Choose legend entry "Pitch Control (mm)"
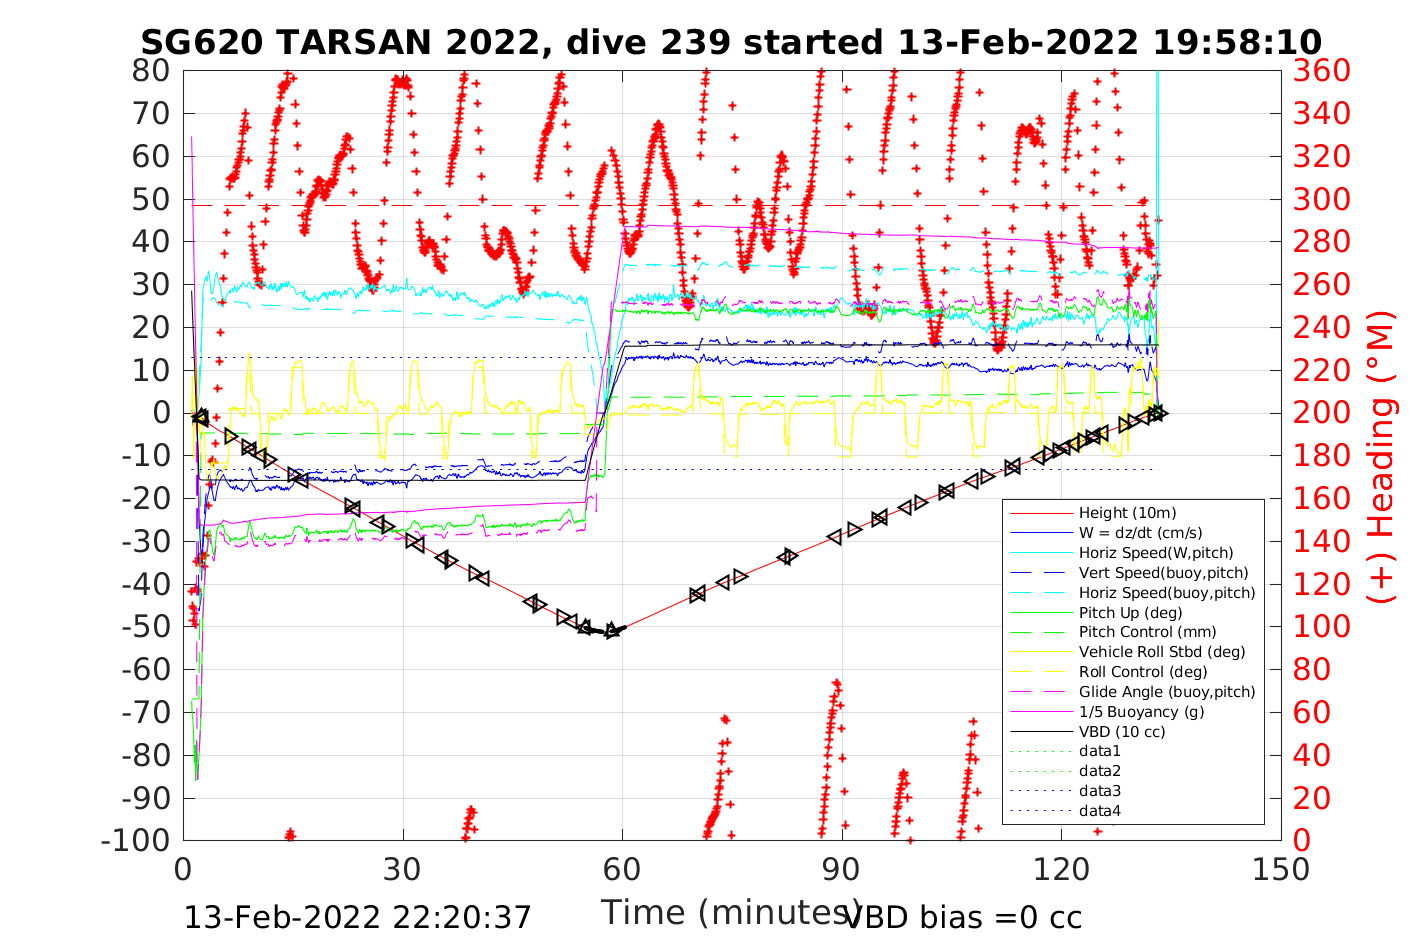1417x945 pixels. tap(1147, 632)
